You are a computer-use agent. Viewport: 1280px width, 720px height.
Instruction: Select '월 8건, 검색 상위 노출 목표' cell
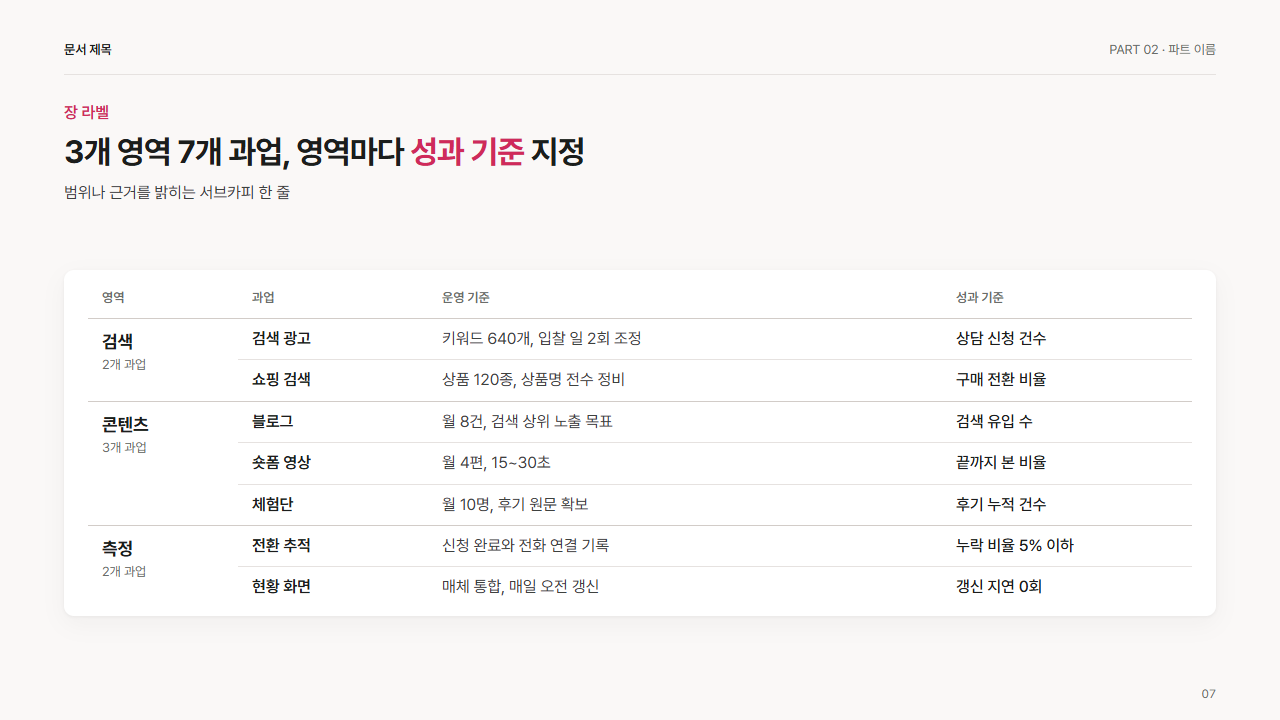click(527, 422)
